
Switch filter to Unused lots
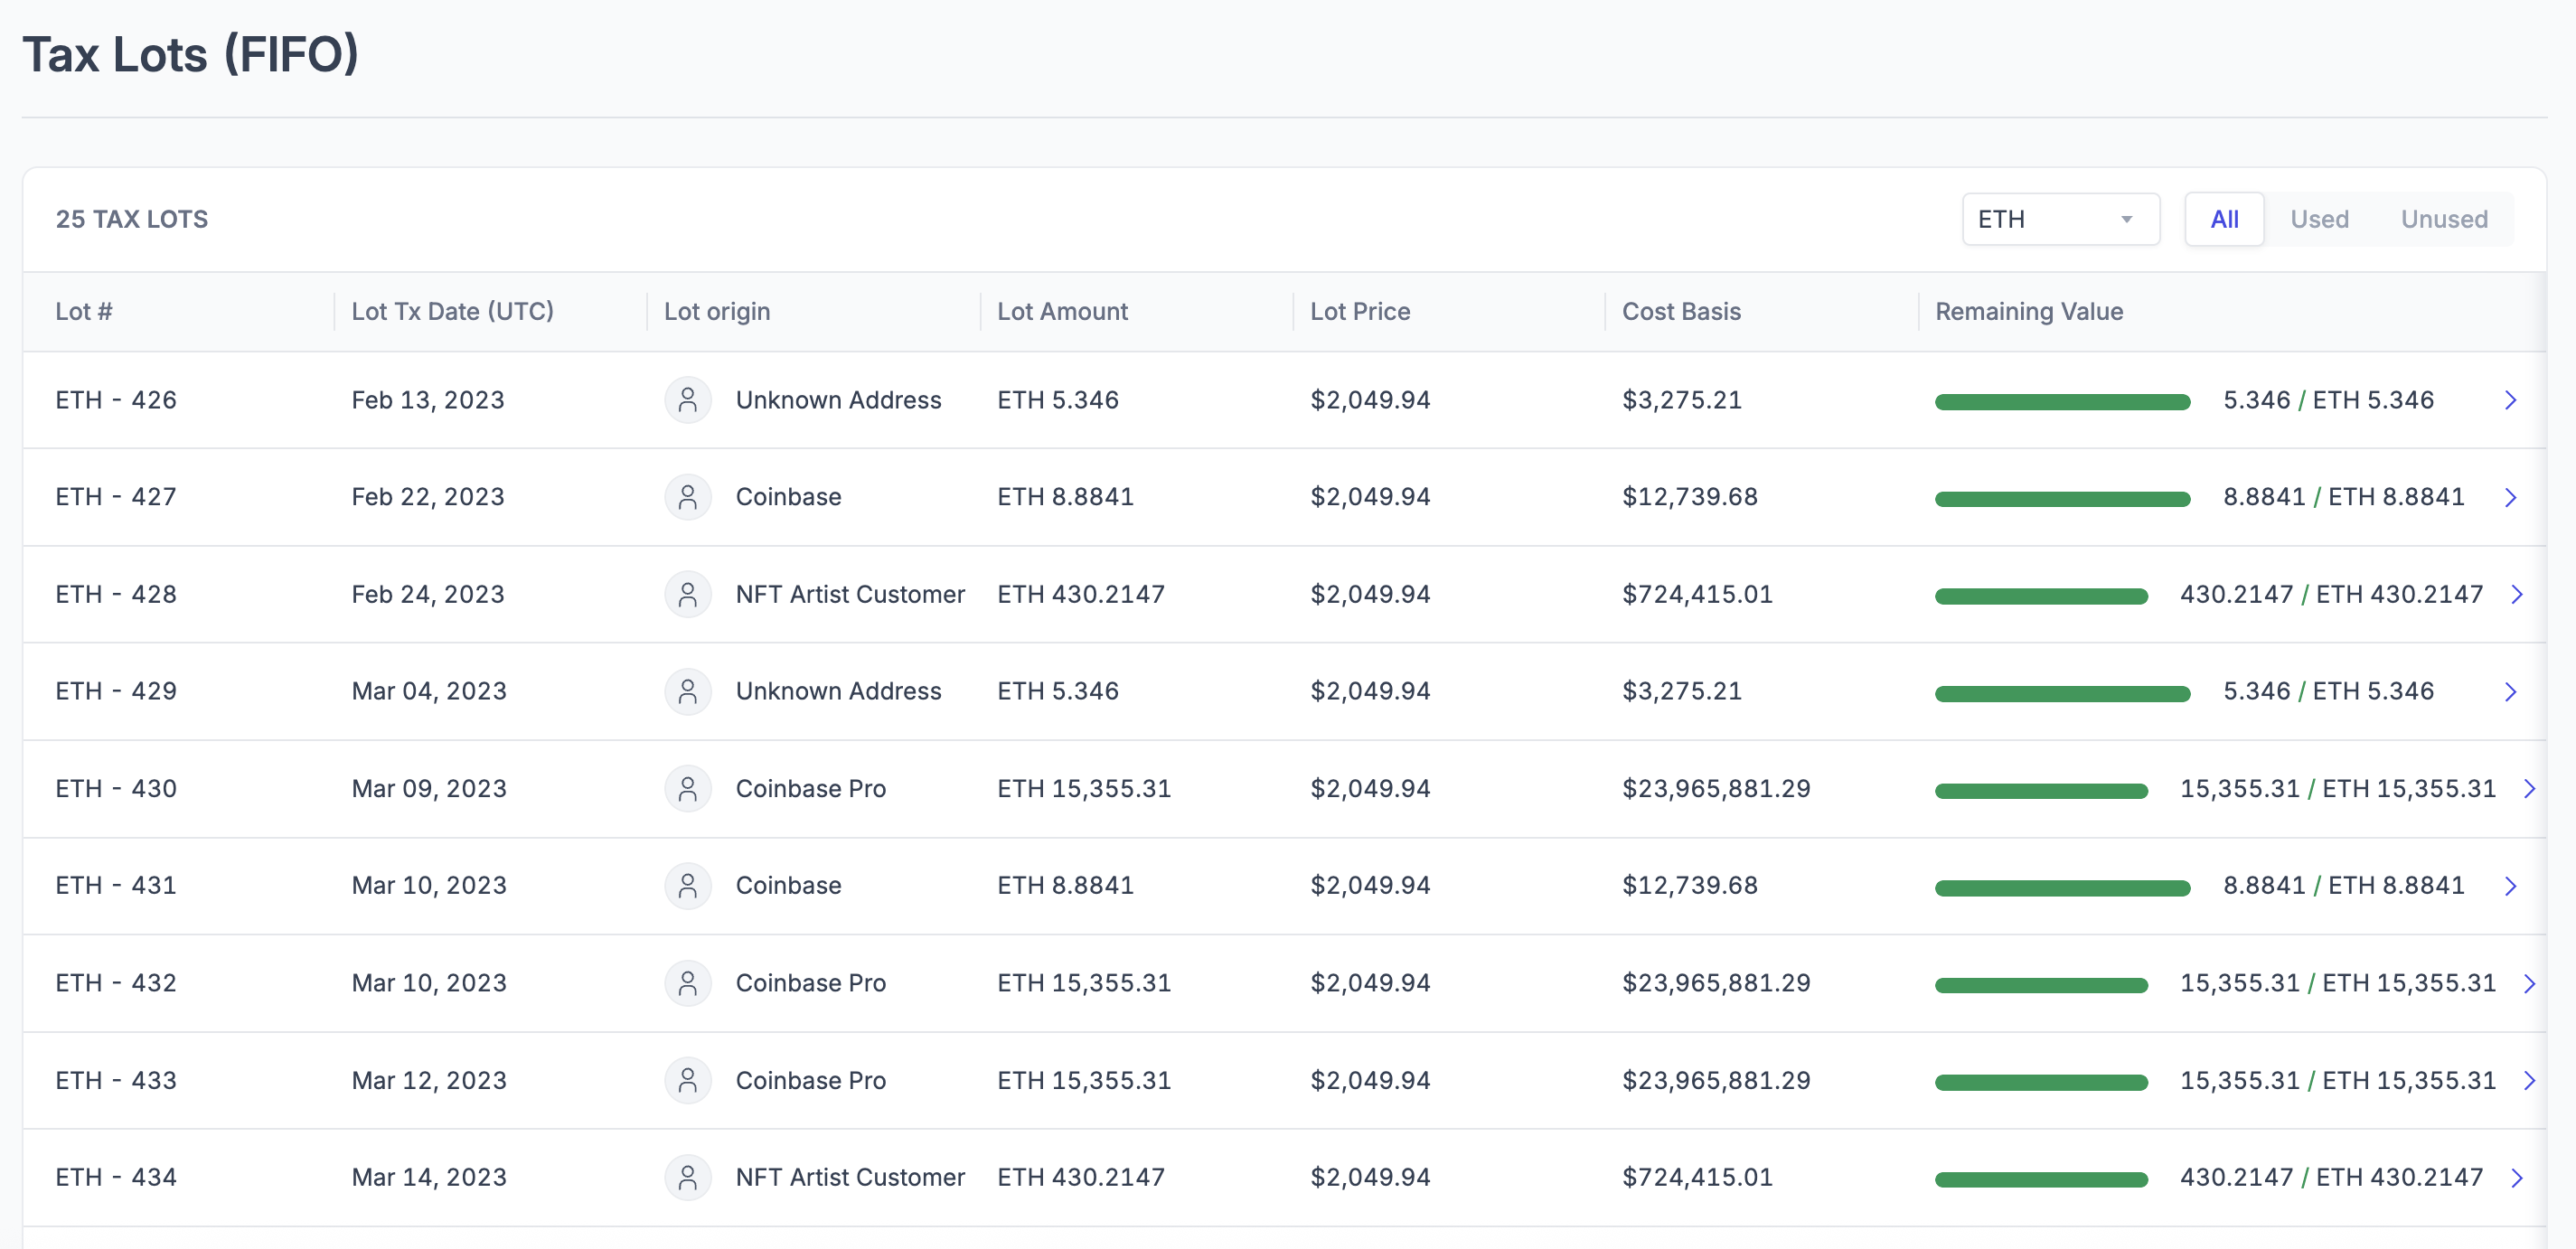(2444, 219)
